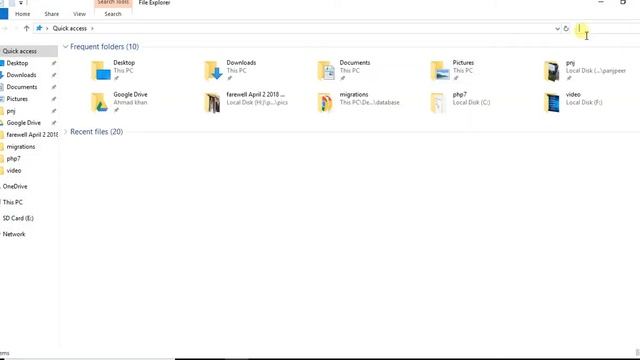Open the Search ribbon tab

coord(113,14)
